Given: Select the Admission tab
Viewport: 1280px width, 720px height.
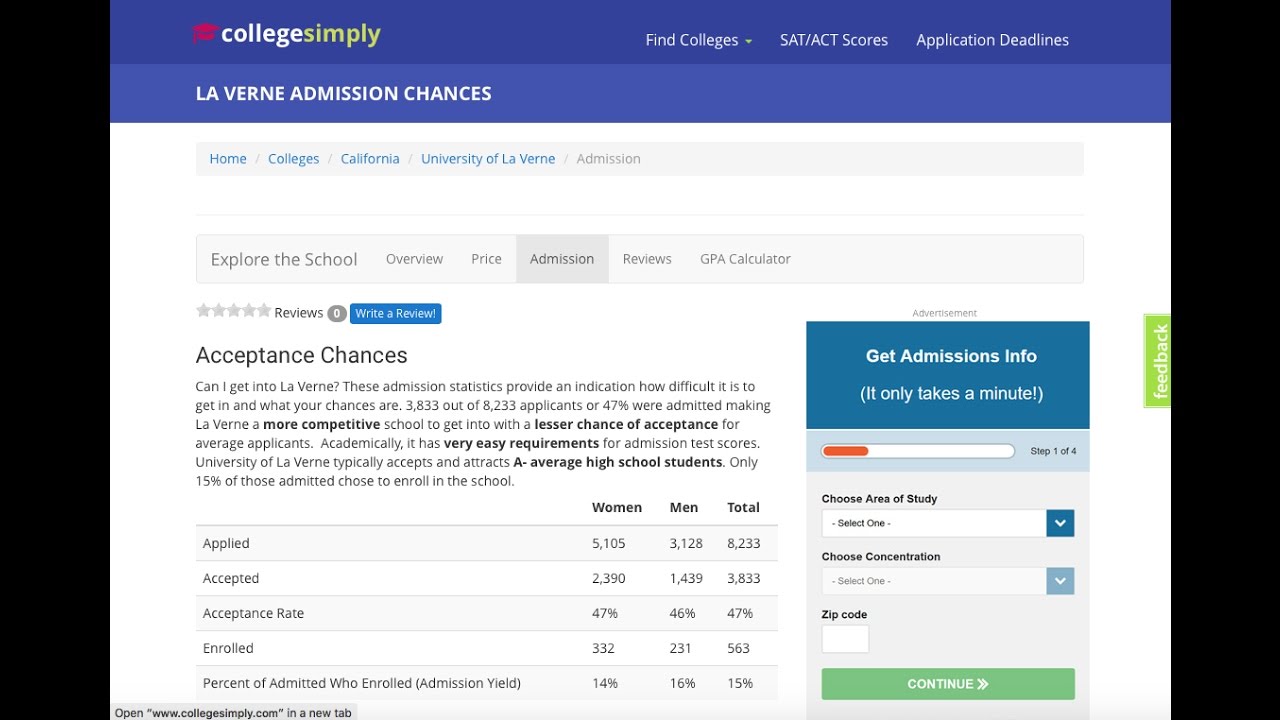Looking at the screenshot, I should coord(562,259).
